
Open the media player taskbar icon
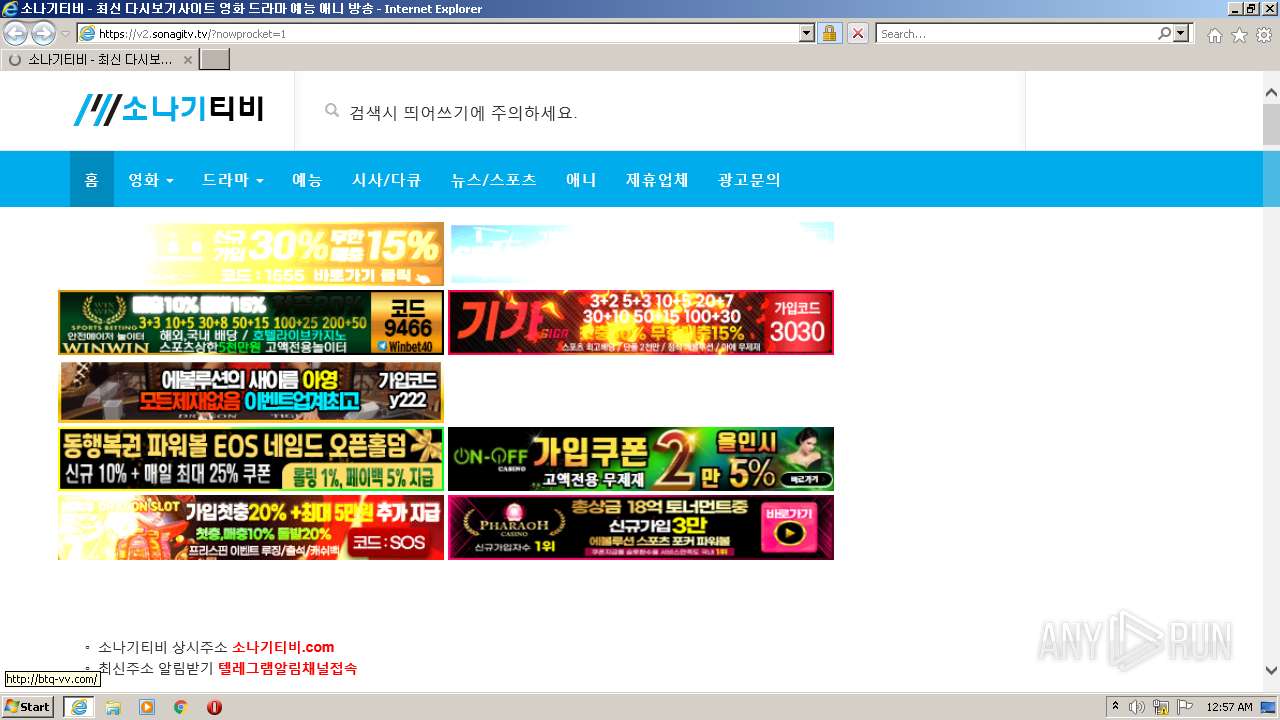point(147,707)
